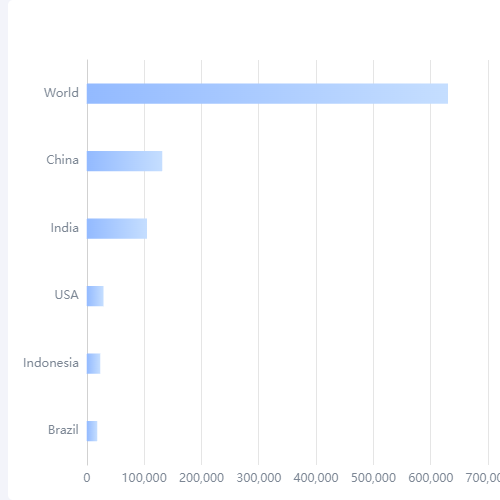Click the World bar in the chart
Image resolution: width=500 pixels, height=500 pixels.
pos(267,94)
